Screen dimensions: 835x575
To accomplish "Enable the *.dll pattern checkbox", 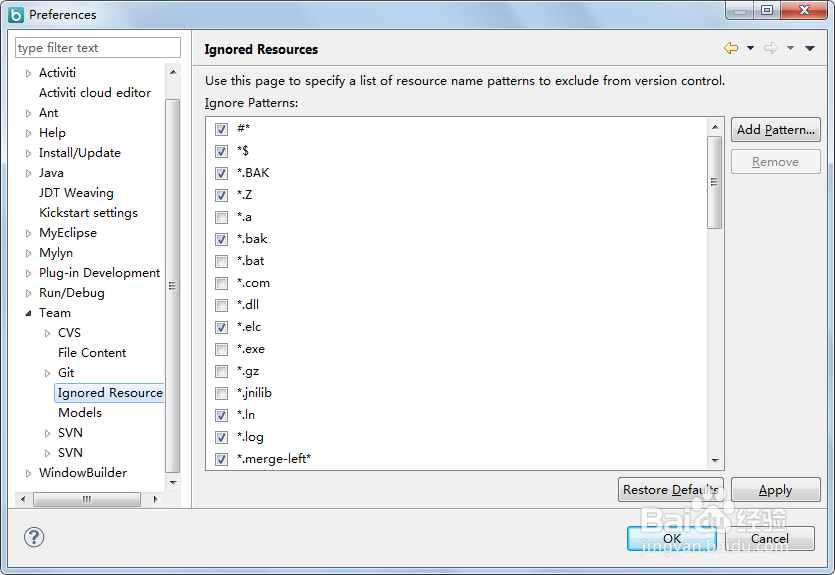I will click(x=222, y=305).
